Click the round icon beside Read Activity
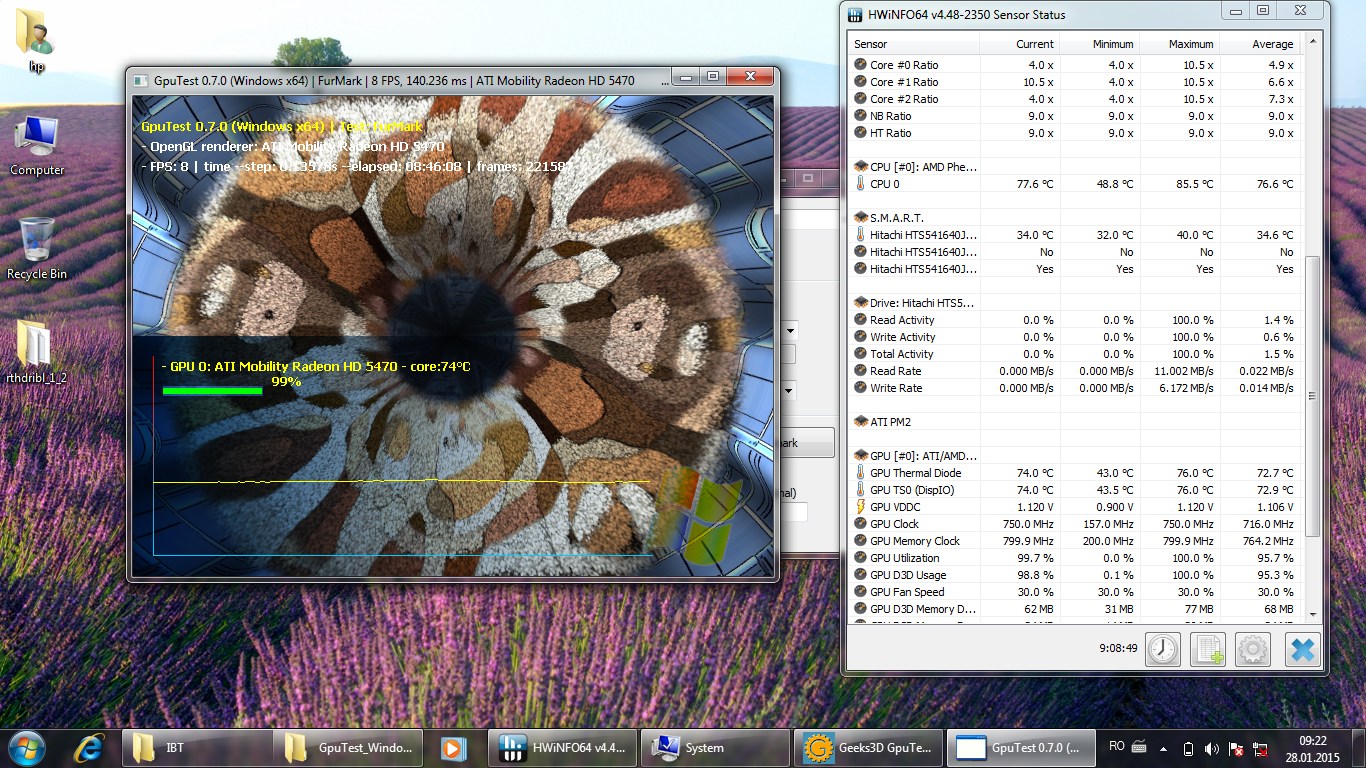This screenshot has height=768, width=1366. [860, 320]
